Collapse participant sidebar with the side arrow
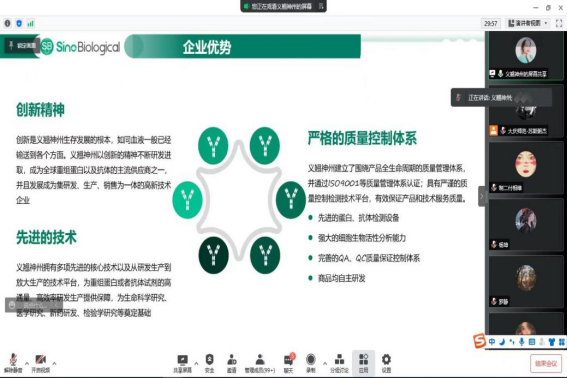 pos(481,196)
